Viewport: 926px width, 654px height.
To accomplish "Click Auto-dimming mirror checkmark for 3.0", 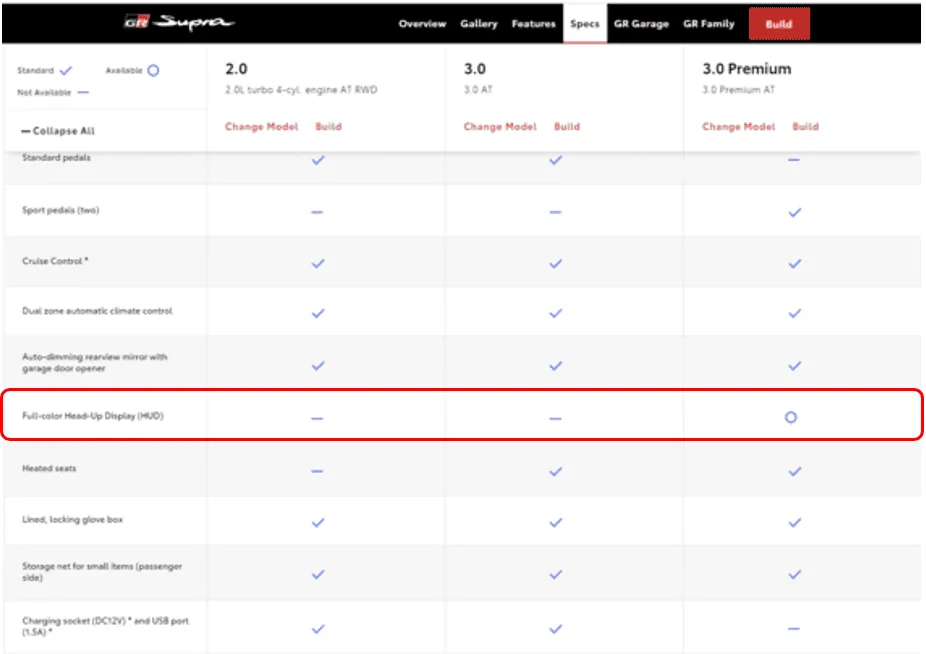I will click(556, 366).
